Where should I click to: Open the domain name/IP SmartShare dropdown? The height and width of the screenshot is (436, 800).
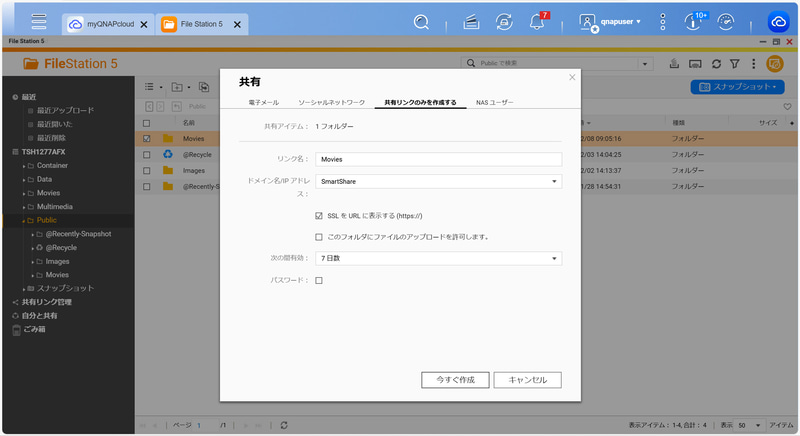pyautogui.click(x=438, y=182)
